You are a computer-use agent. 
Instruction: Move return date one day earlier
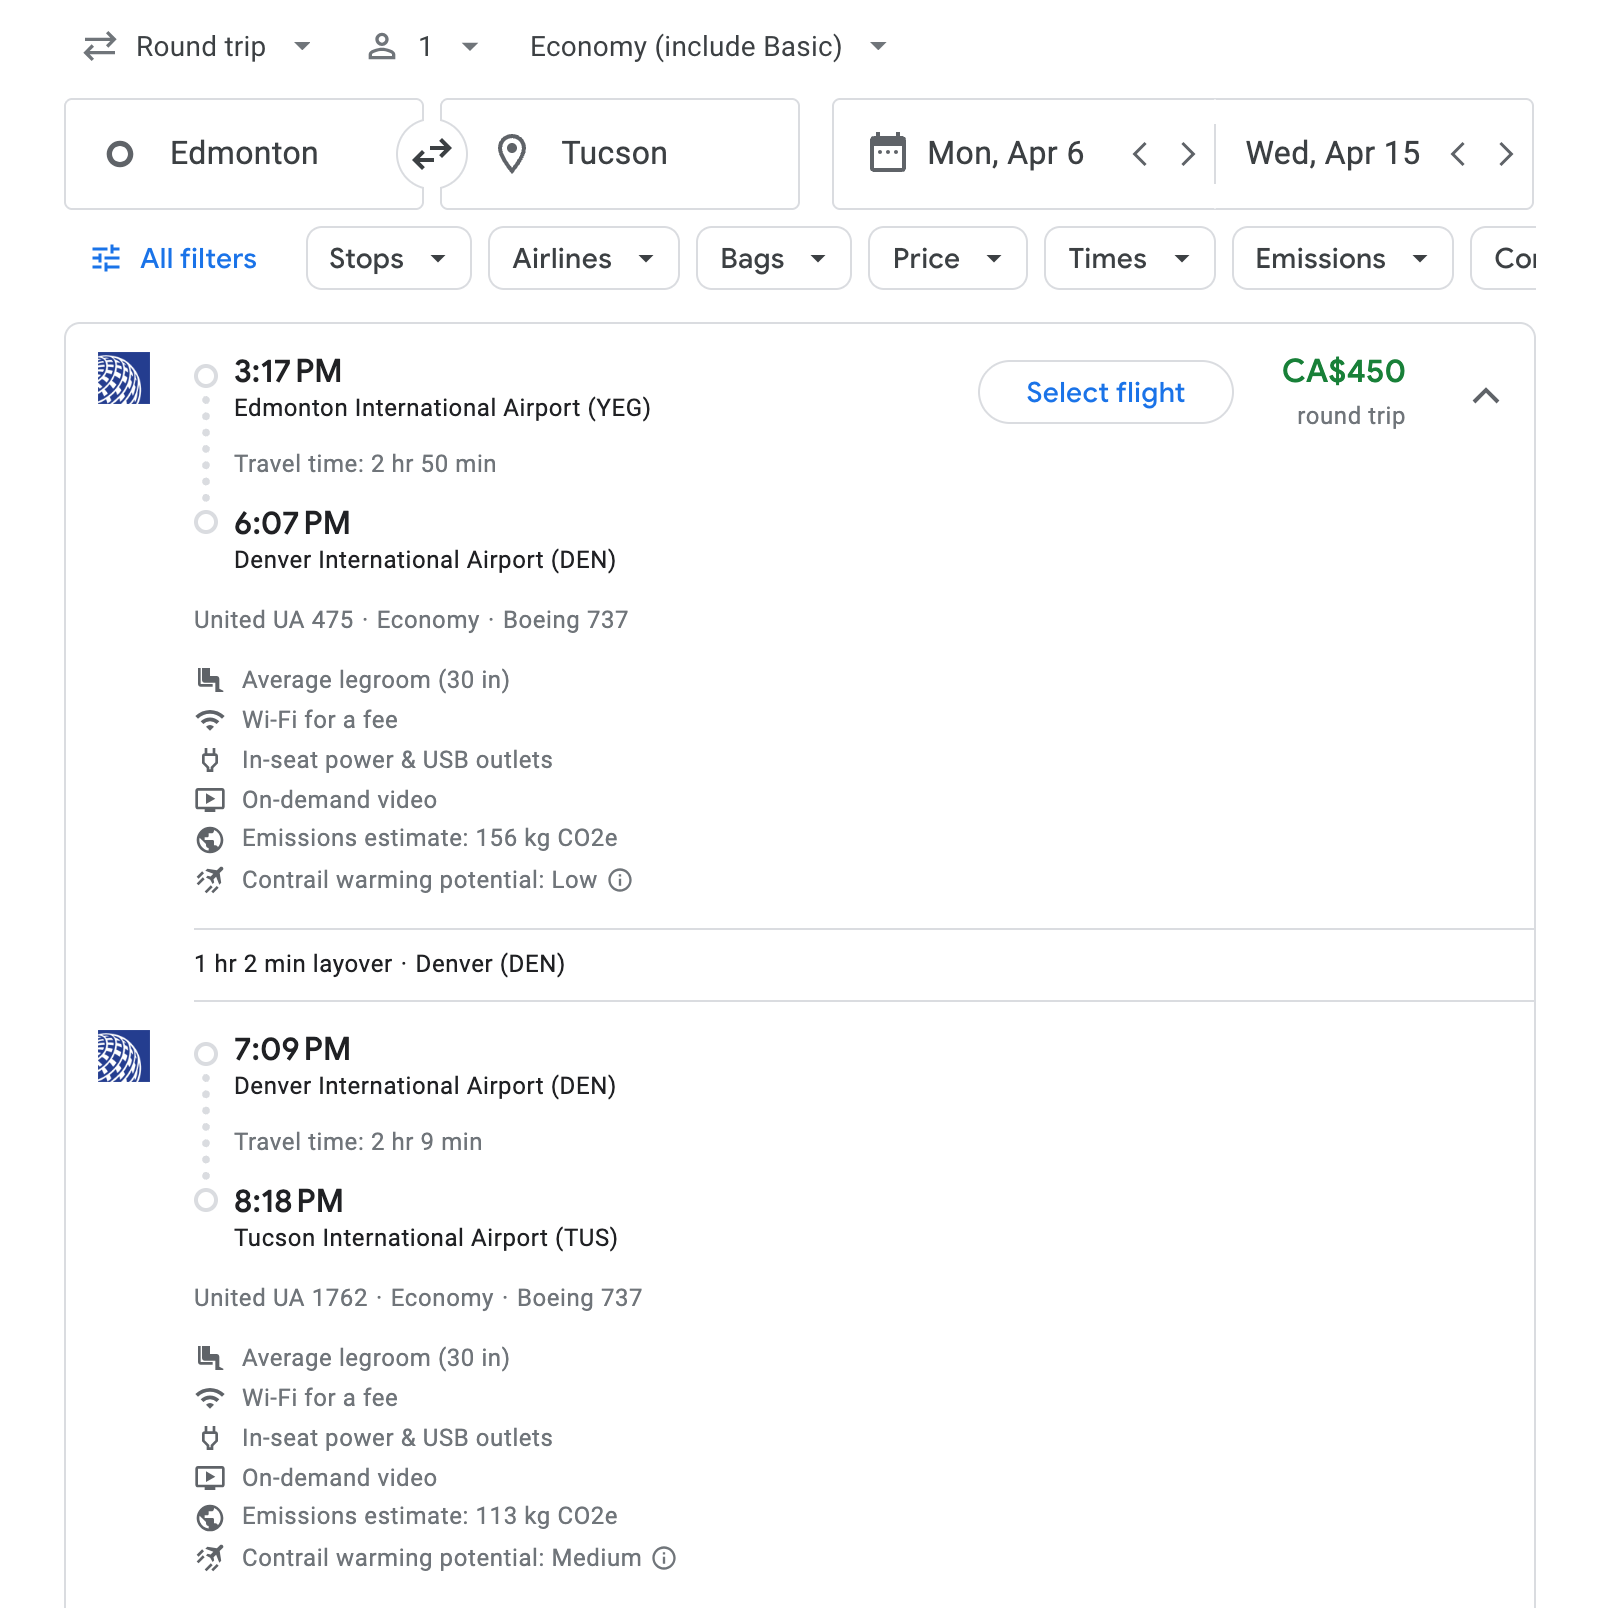pyautogui.click(x=1458, y=154)
